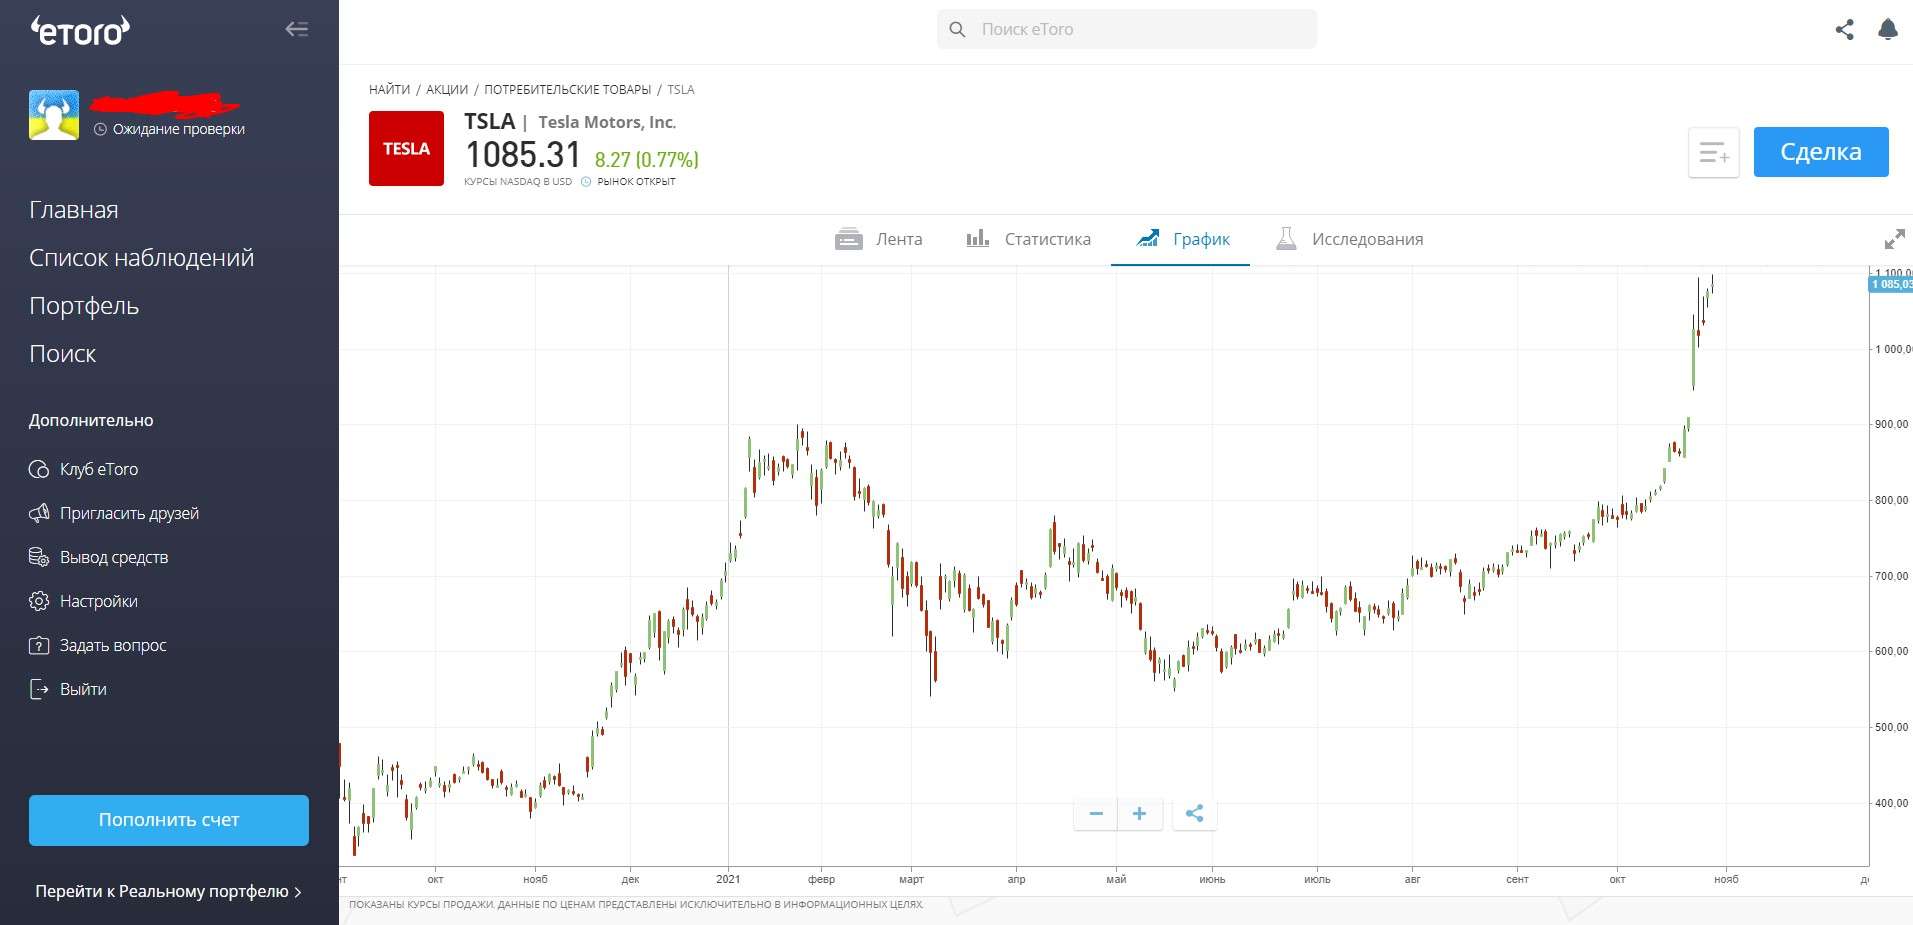Click Пополнить счет button
The width and height of the screenshot is (1913, 925).
[x=169, y=820]
